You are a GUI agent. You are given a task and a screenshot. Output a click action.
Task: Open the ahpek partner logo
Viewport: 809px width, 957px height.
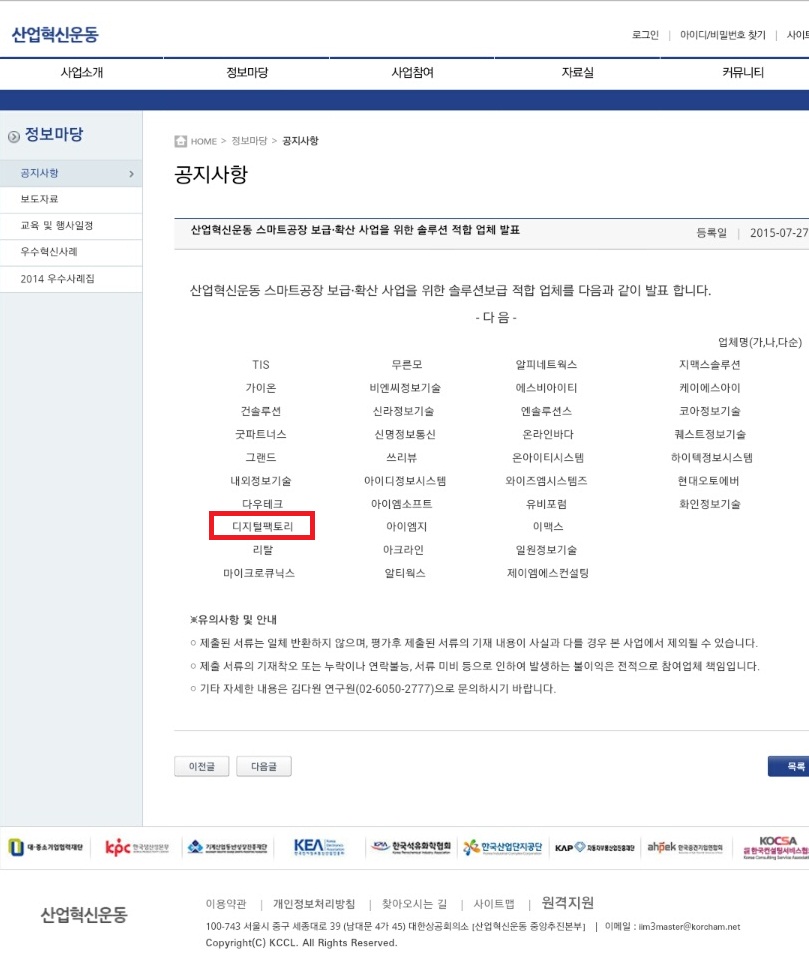(x=685, y=847)
